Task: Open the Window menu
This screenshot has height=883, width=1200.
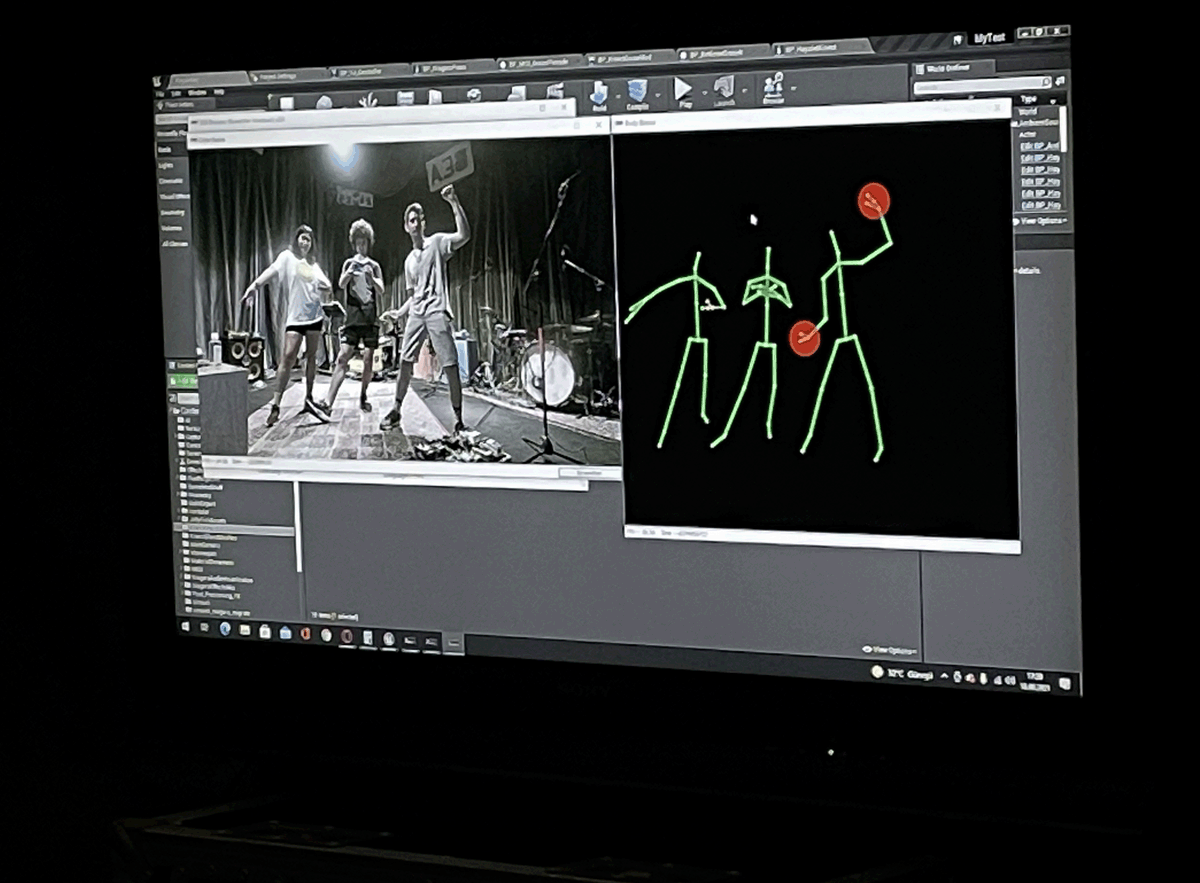Action: coord(197,93)
